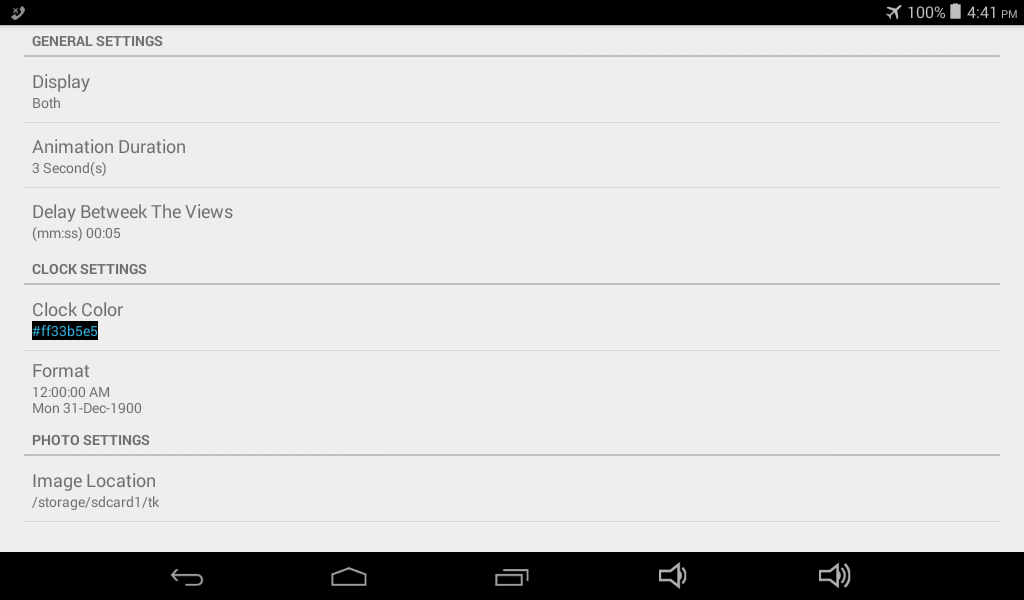Open the Image Location setting
Screen dimensions: 1024x600
(512, 490)
